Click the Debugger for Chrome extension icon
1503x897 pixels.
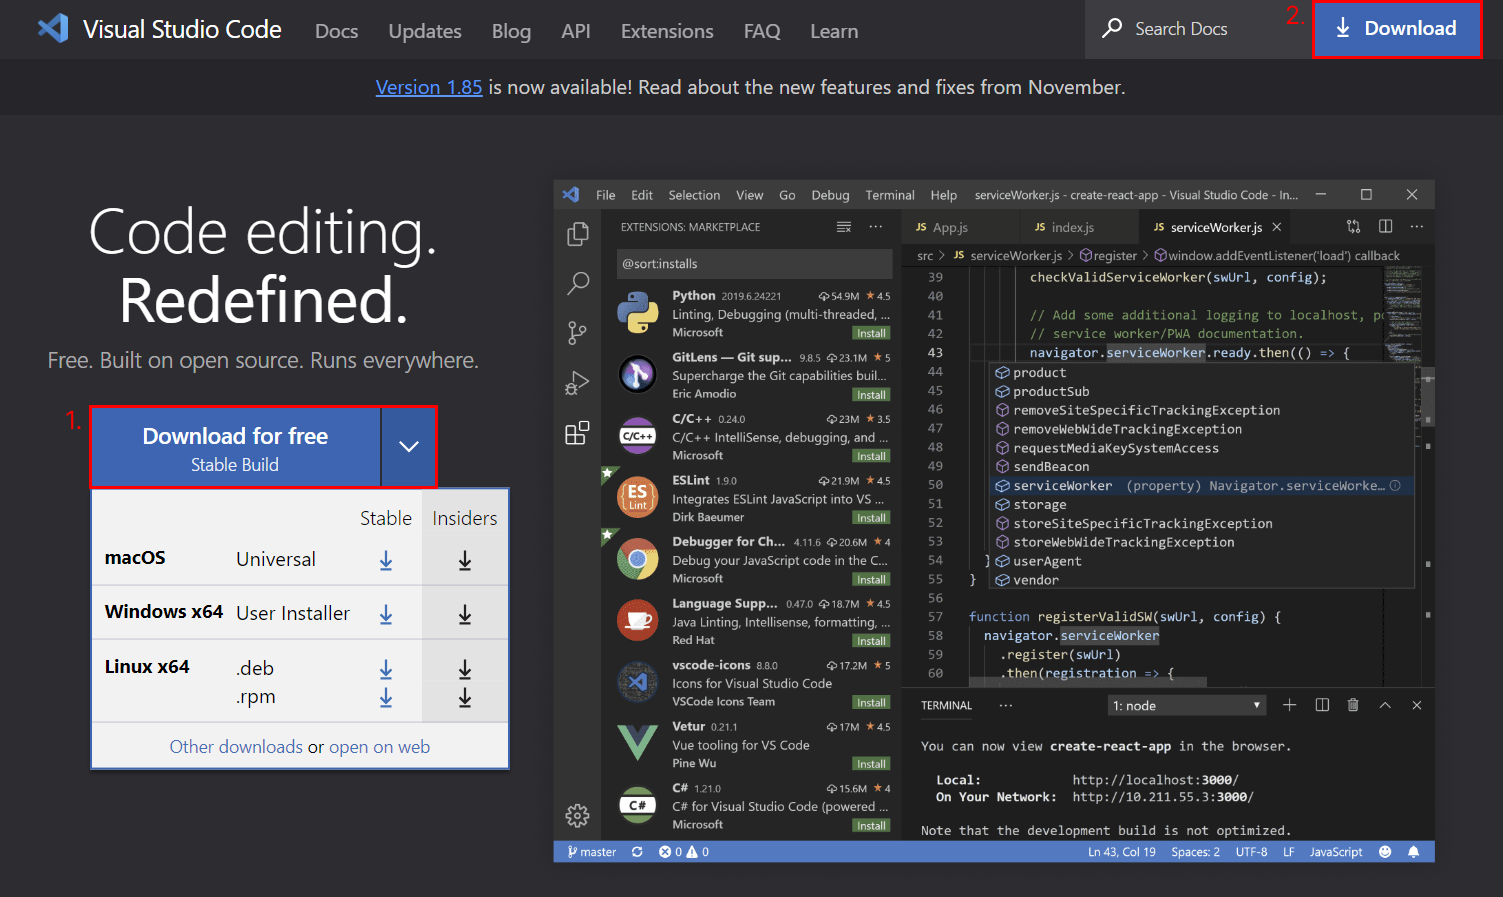(637, 560)
